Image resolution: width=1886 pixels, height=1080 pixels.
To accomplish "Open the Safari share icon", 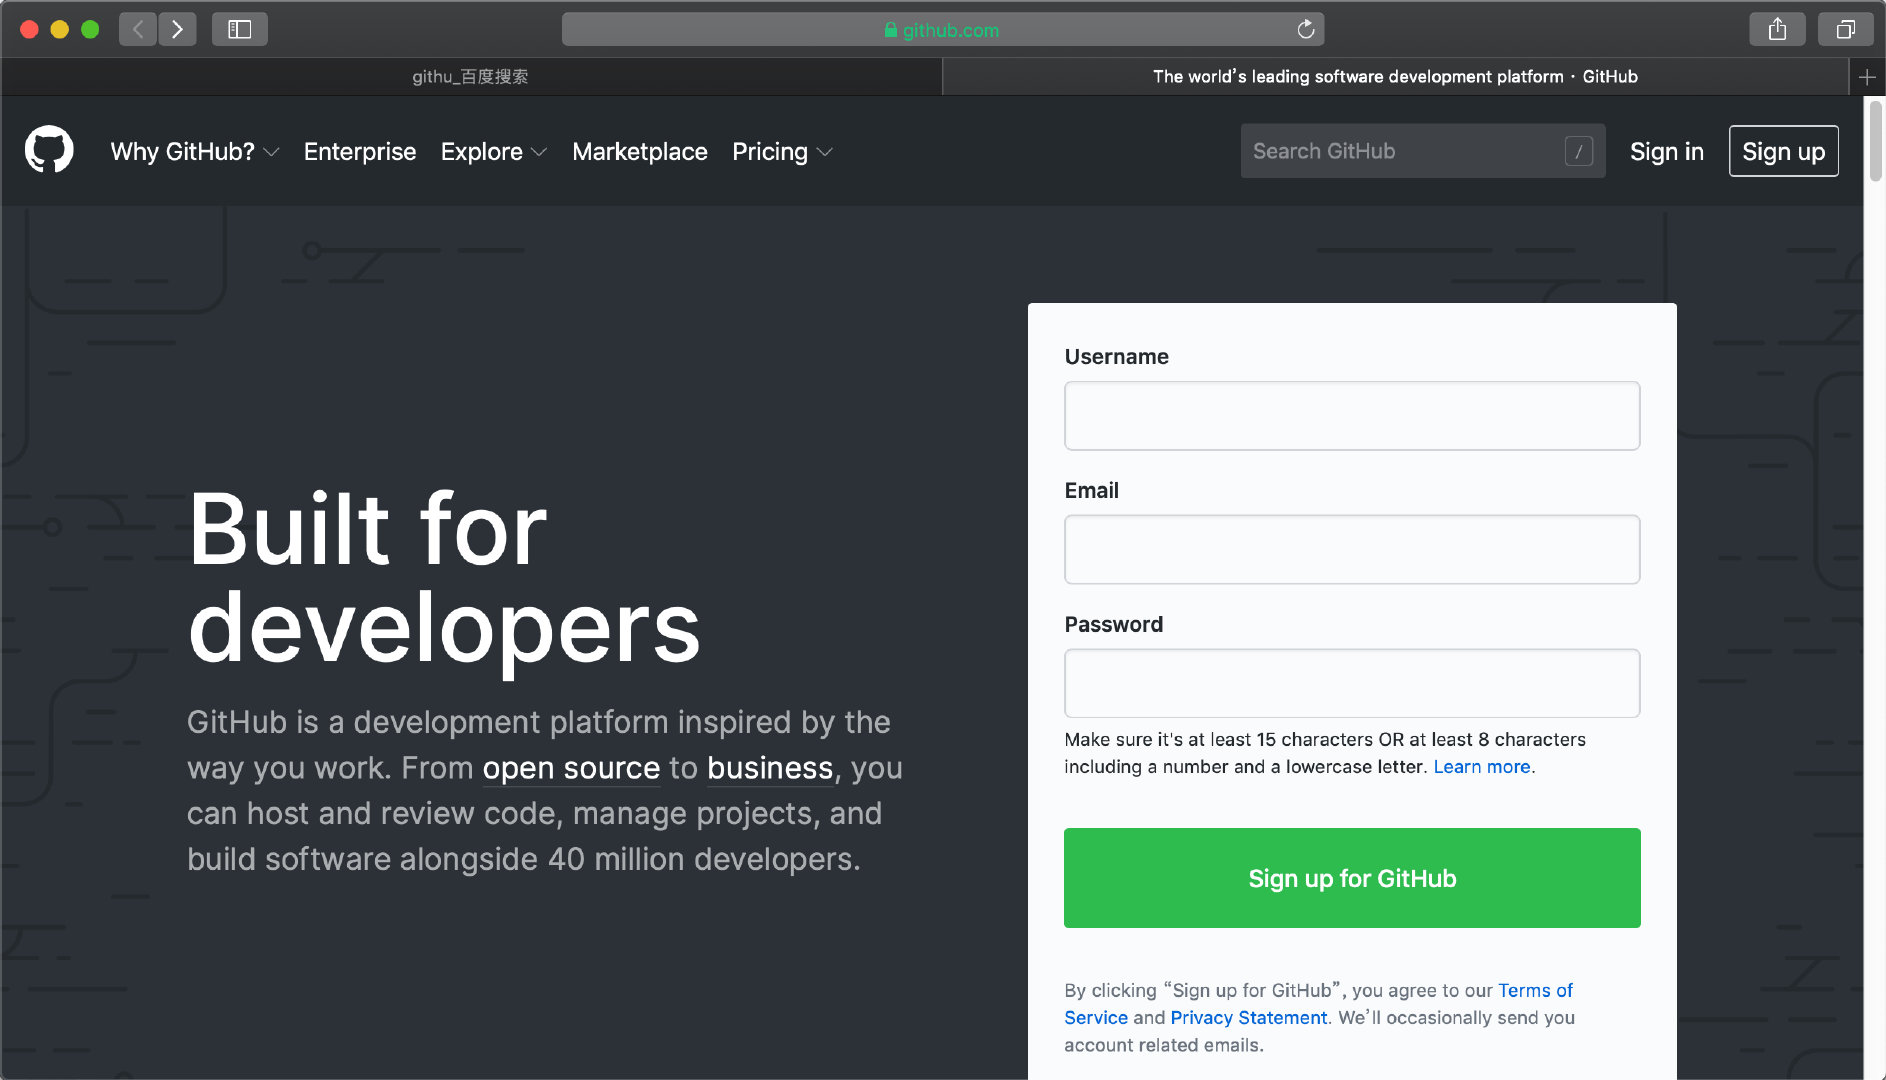I will point(1777,29).
